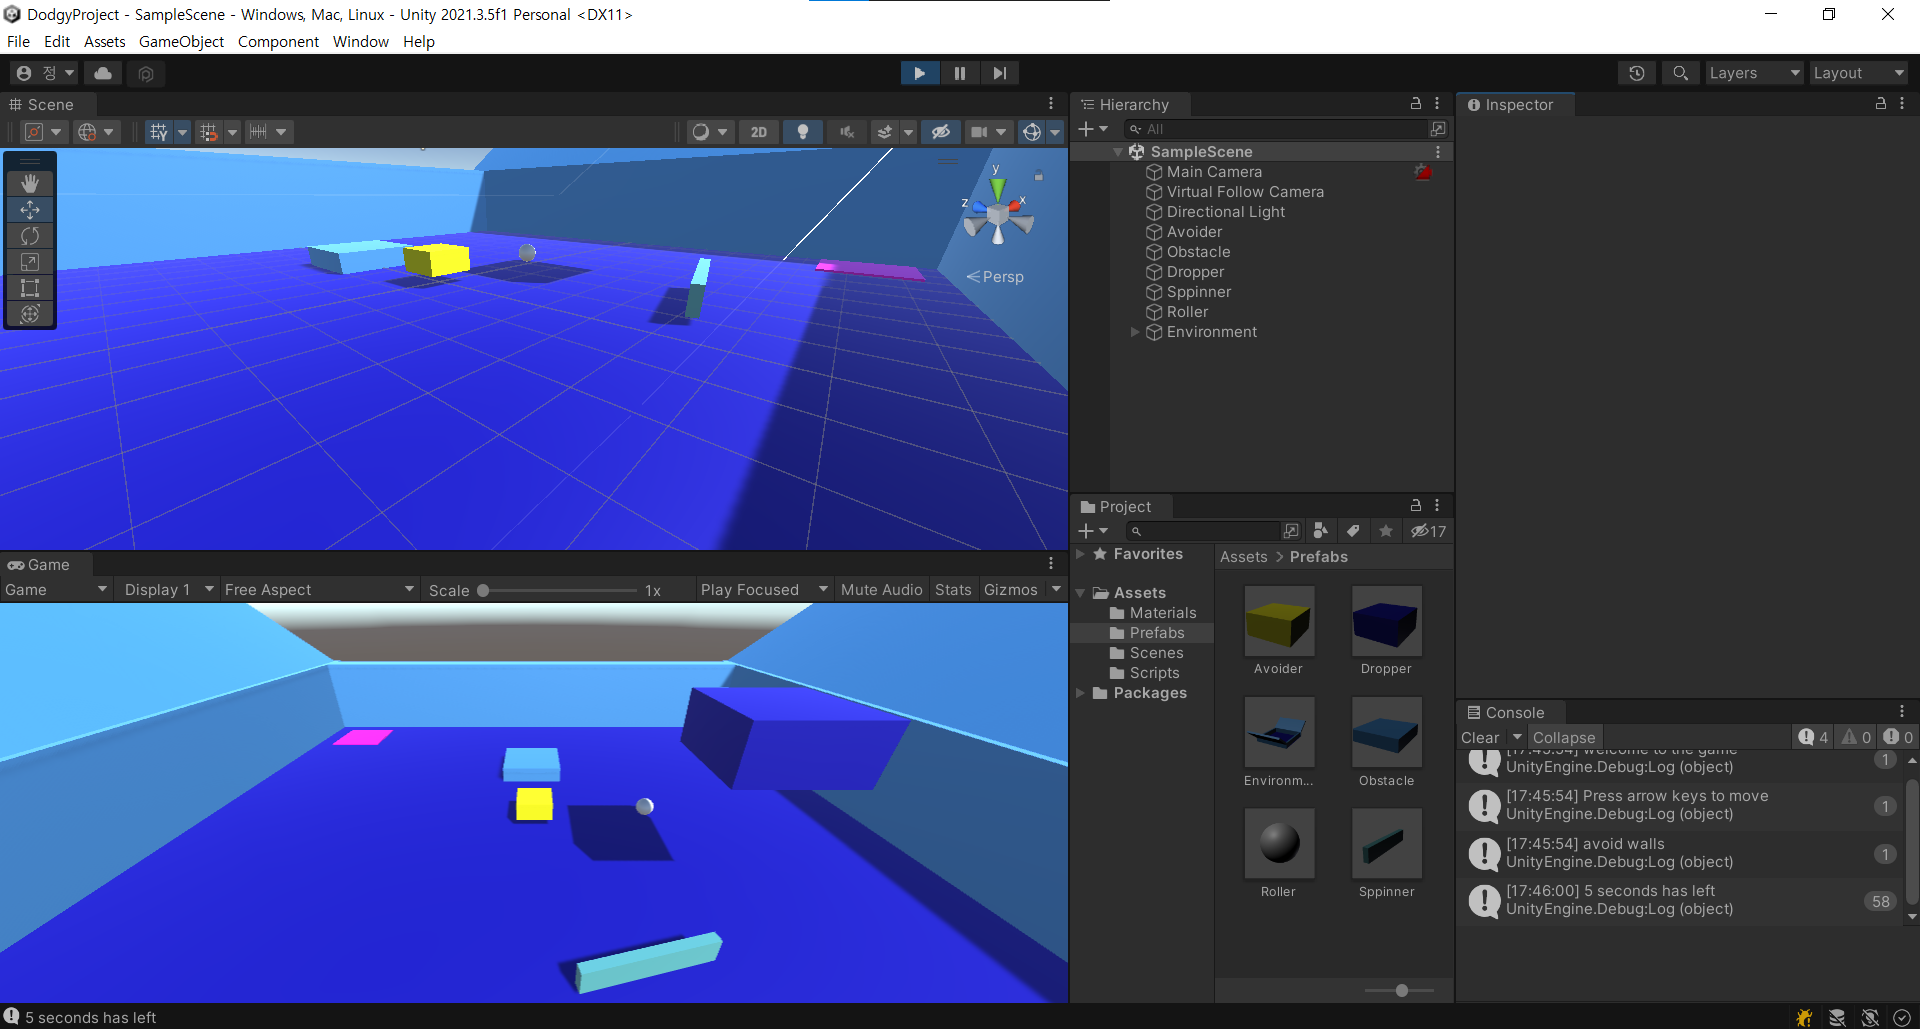
Task: Open Unity Cloud services icon
Action: 103,73
